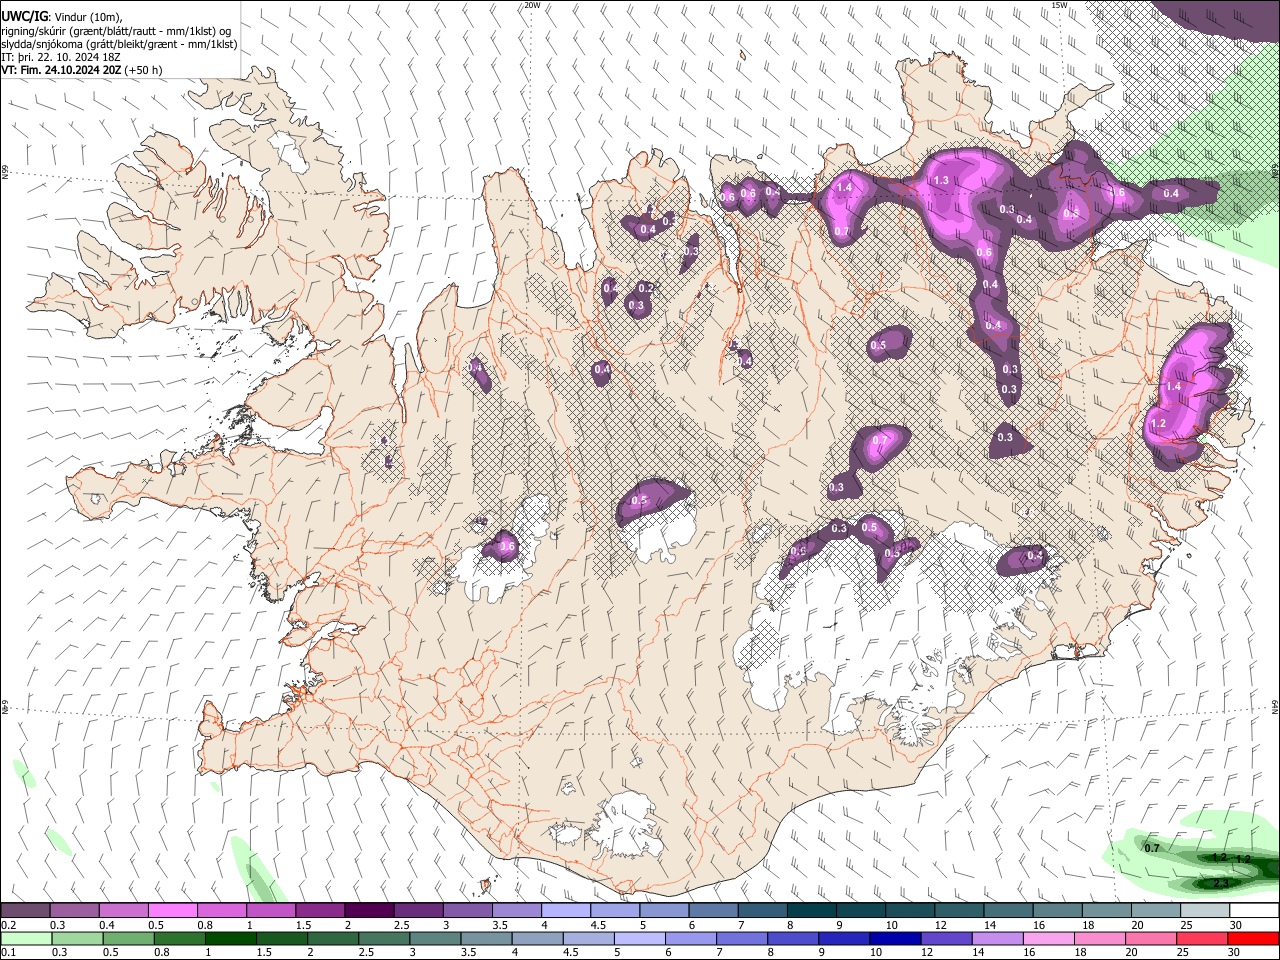Click the "Vindur (10m)," header text
The height and width of the screenshot is (960, 1280).
point(88,18)
